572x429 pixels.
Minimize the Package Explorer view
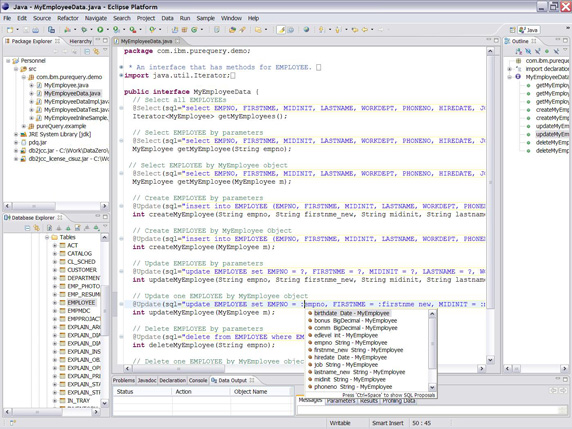point(97,40)
